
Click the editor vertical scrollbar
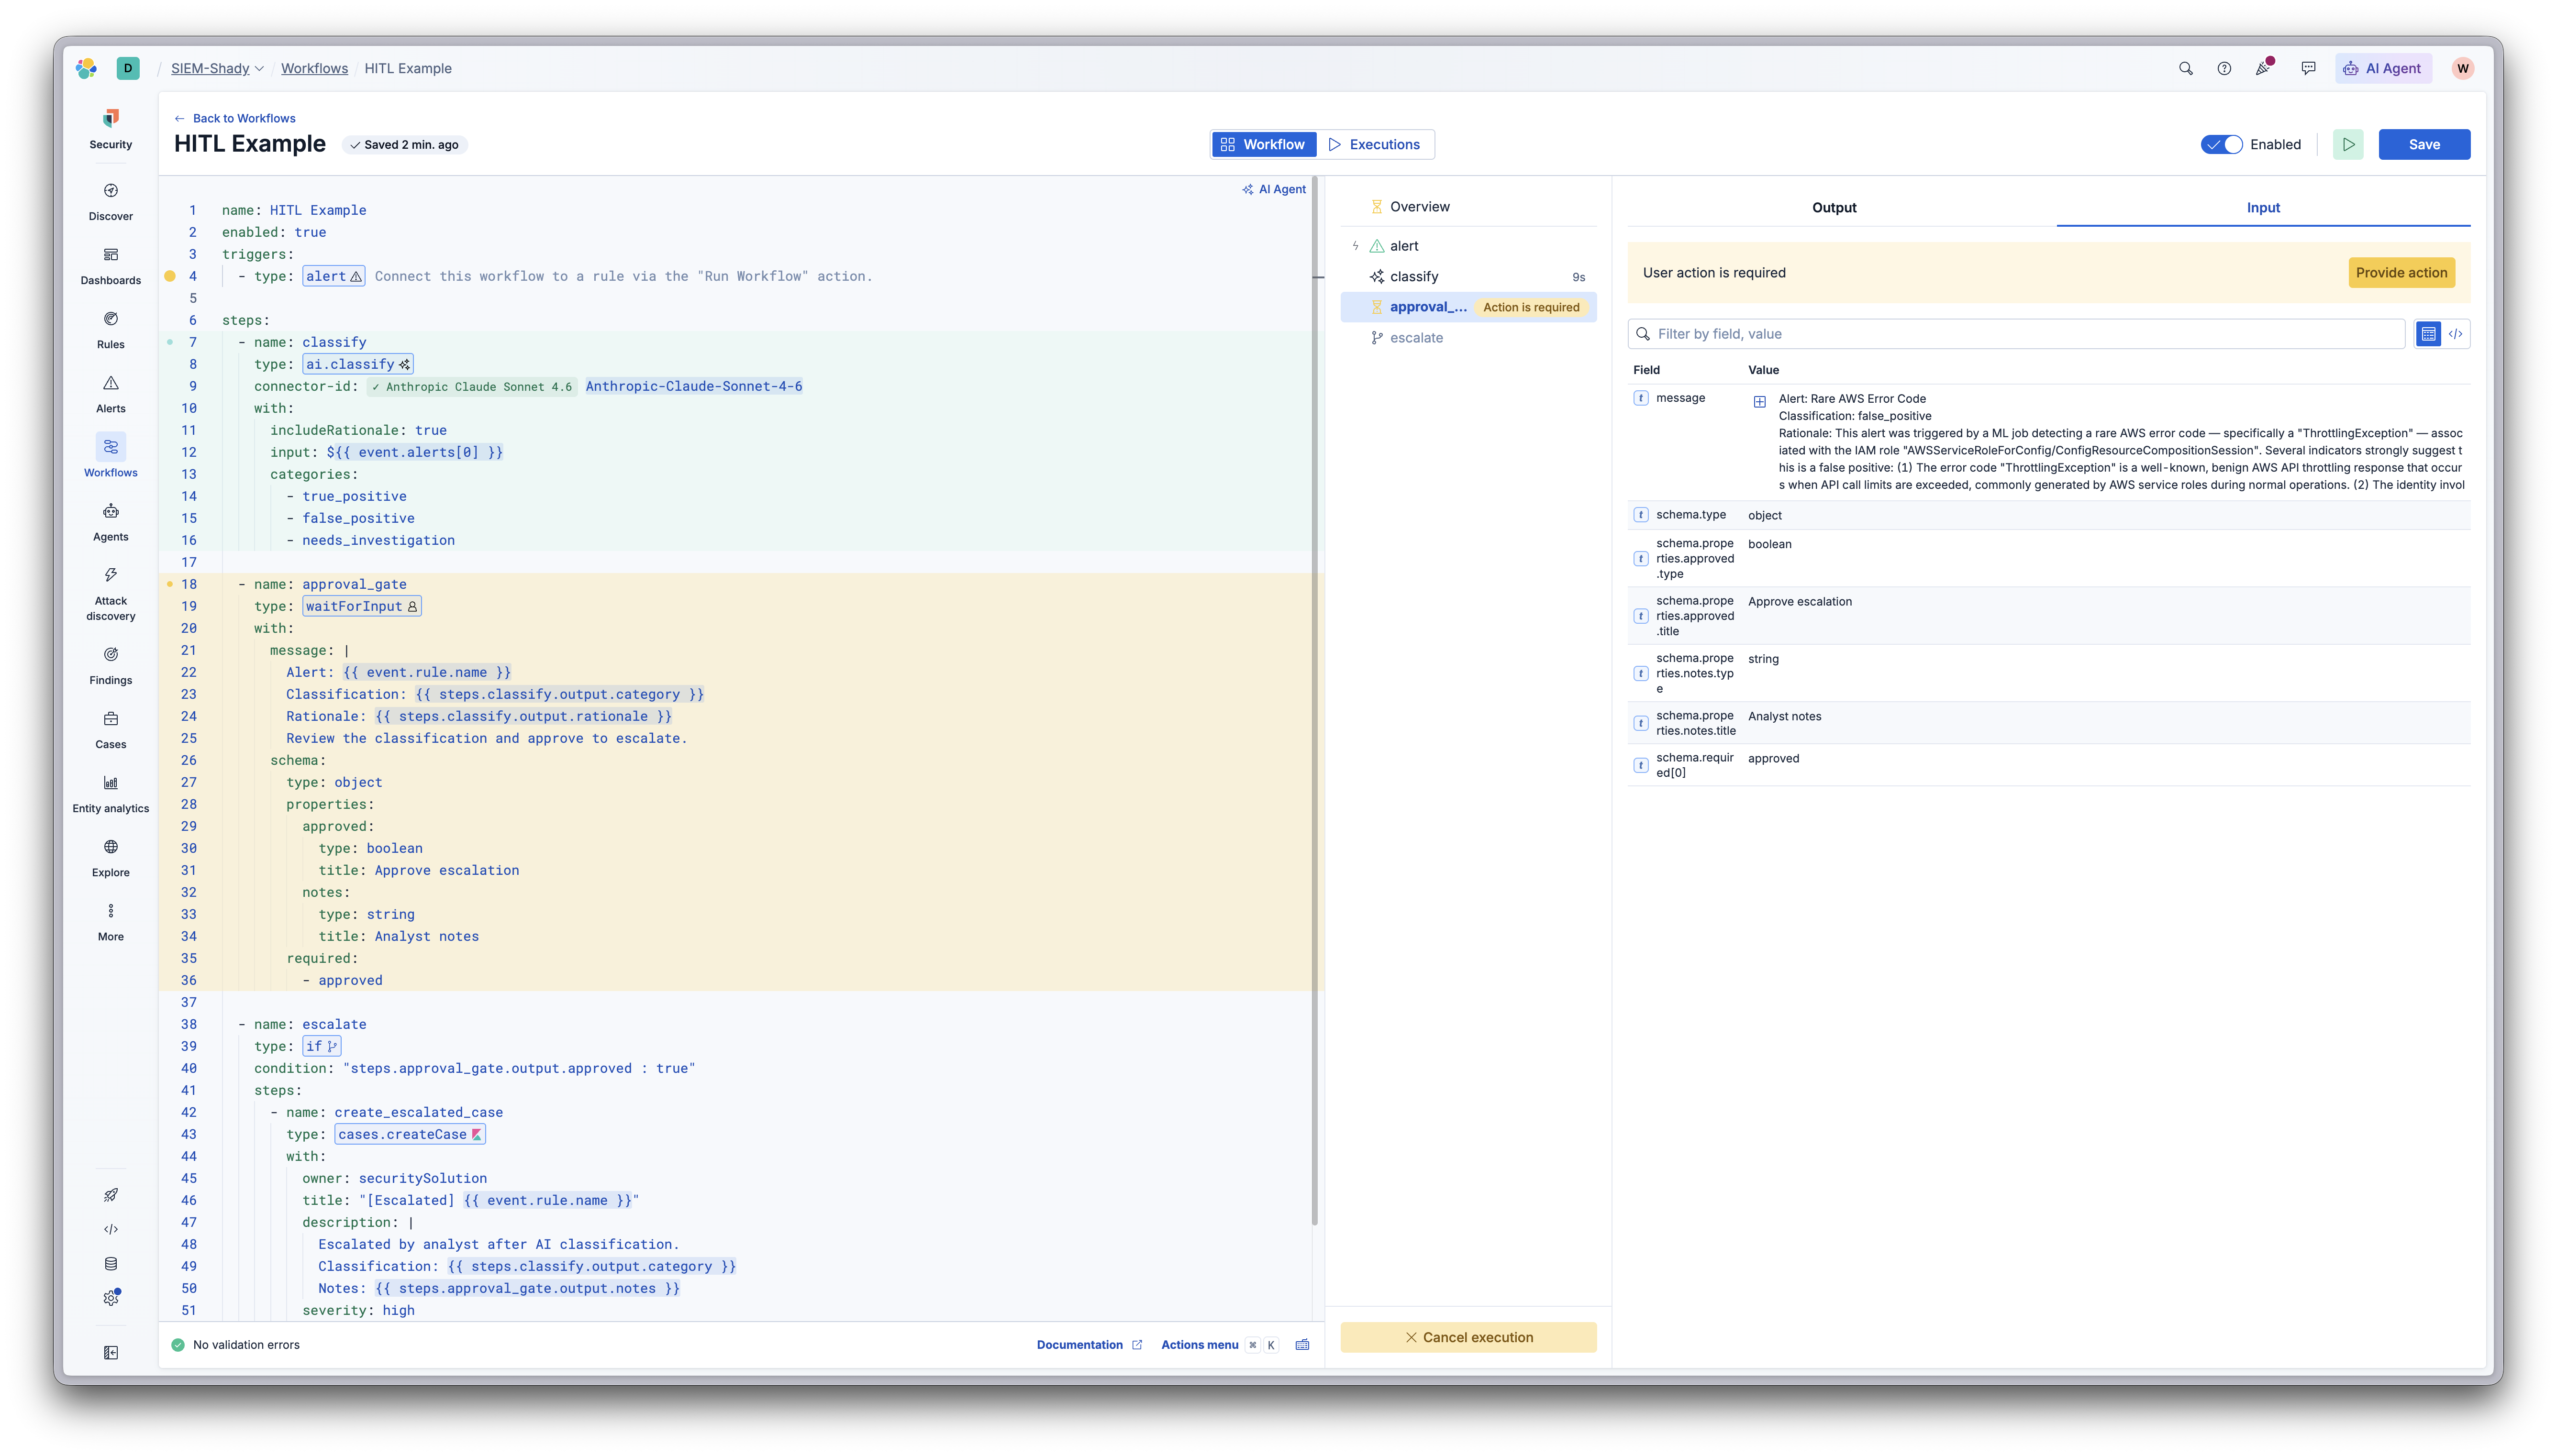(1314, 700)
